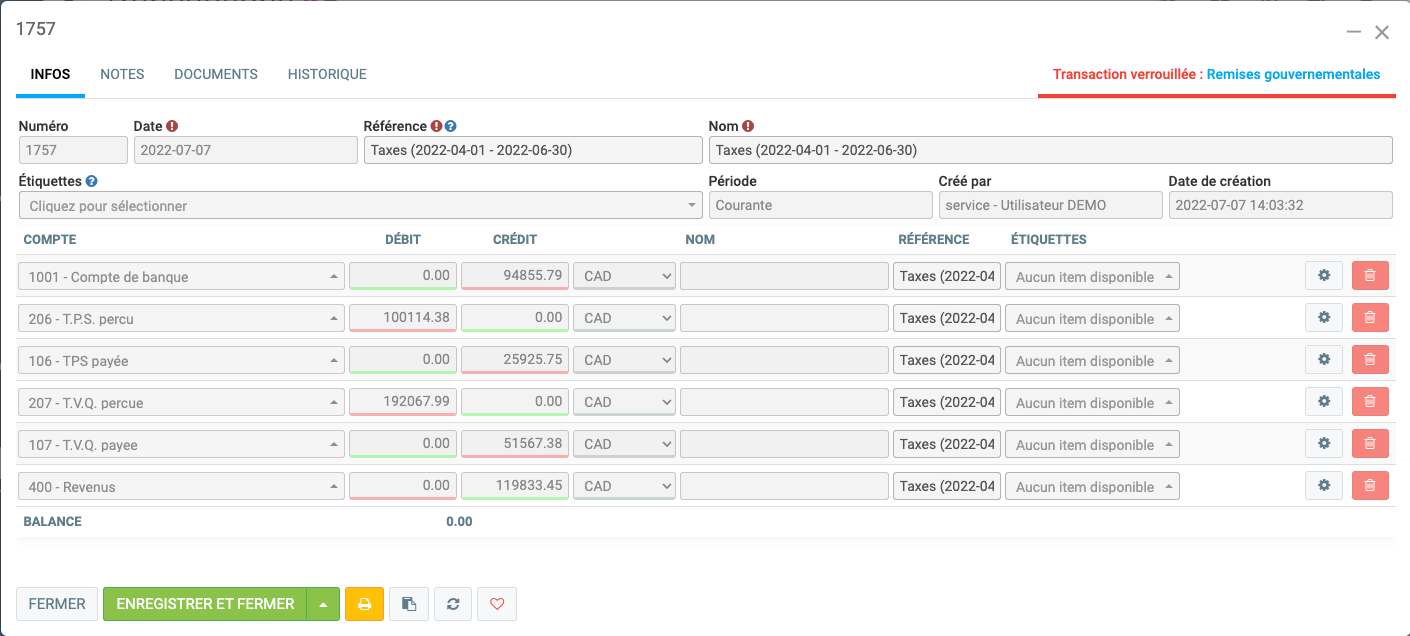Expand the 1001 - Compte de banque account selector

click(x=181, y=277)
